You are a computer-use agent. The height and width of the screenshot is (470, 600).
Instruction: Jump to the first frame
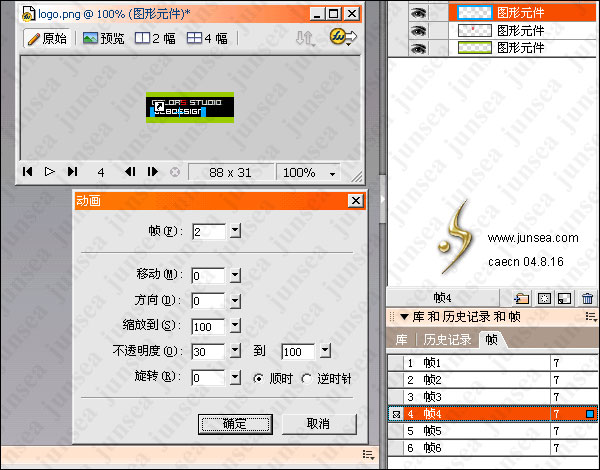coord(28,172)
